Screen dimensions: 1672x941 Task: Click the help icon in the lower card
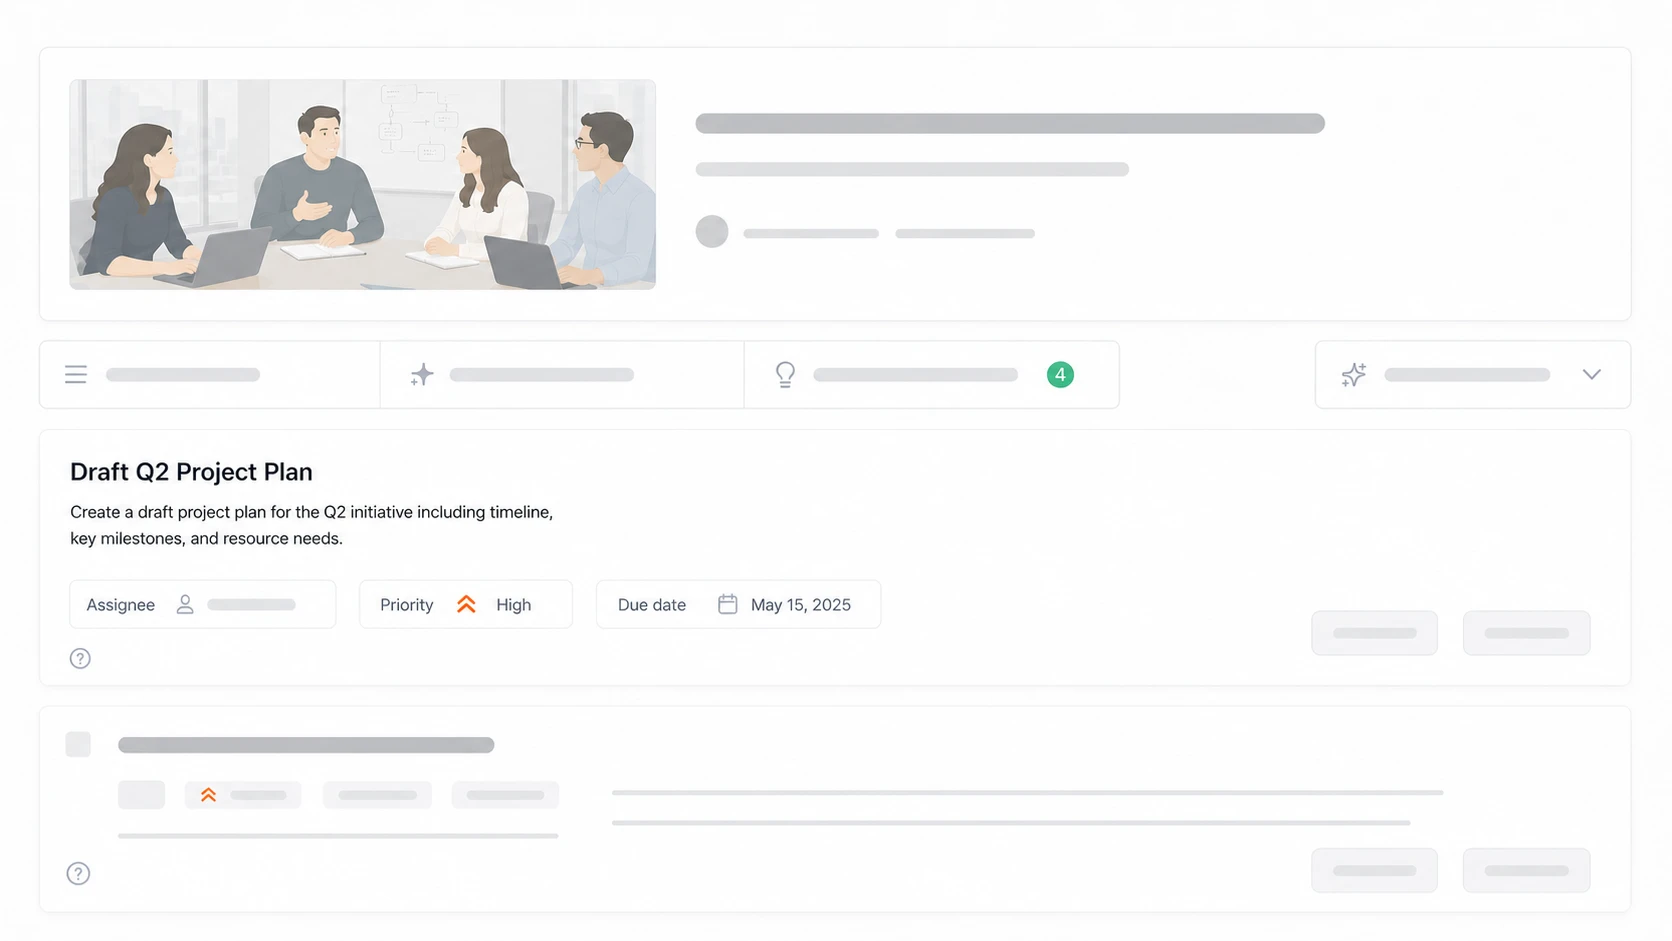pos(78,874)
